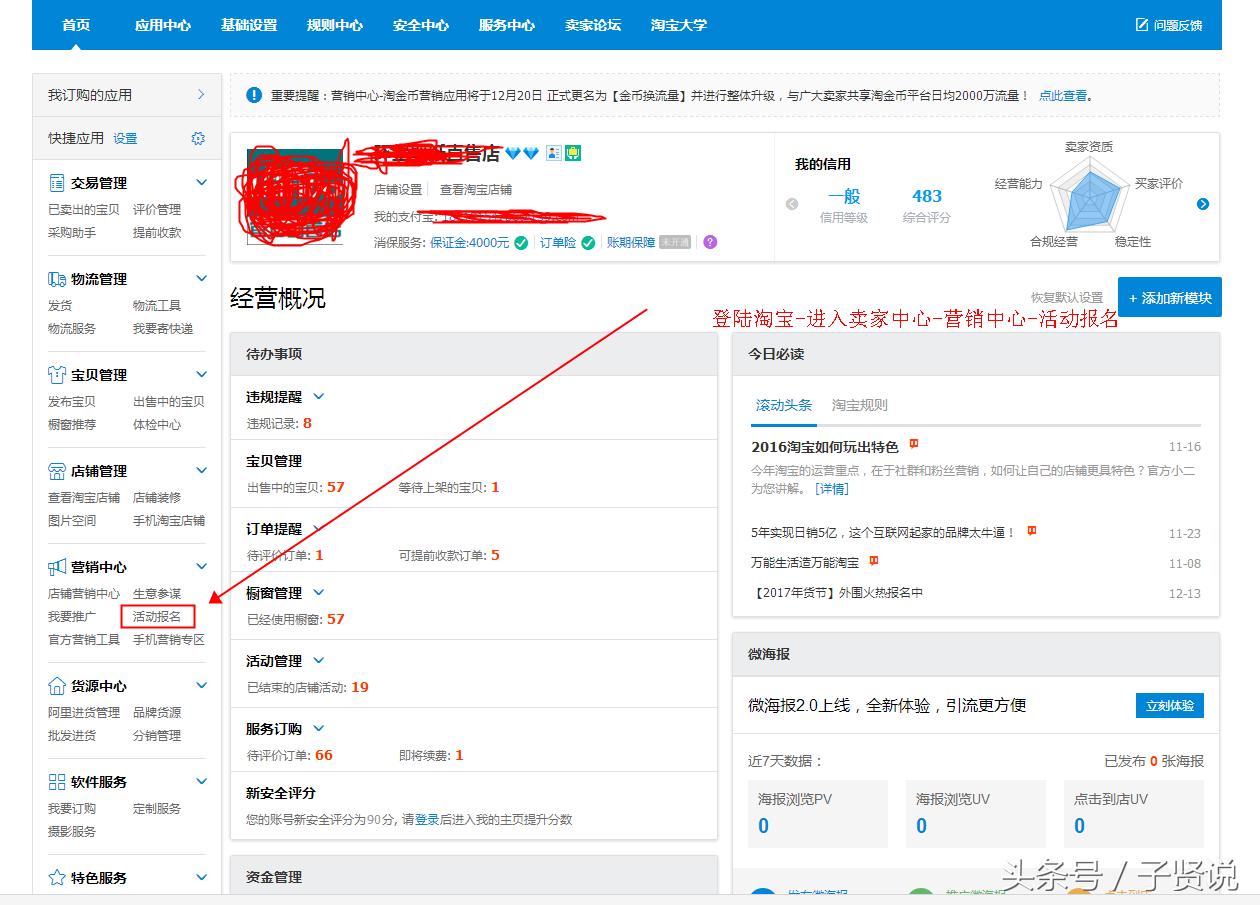1260x905 pixels.
Task: Click the 物流管理 truck icon
Action: 57,279
